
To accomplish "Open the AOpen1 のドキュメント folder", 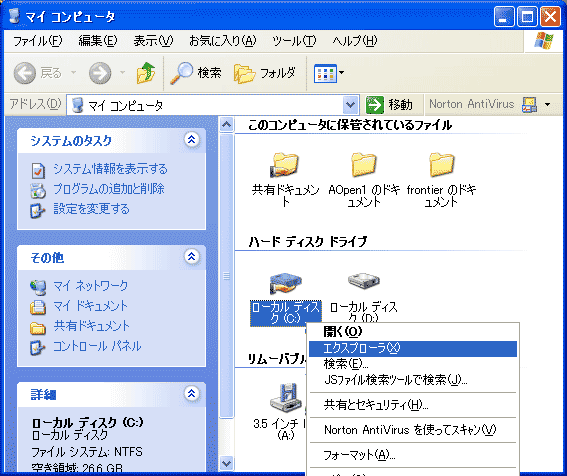I will coord(363,165).
